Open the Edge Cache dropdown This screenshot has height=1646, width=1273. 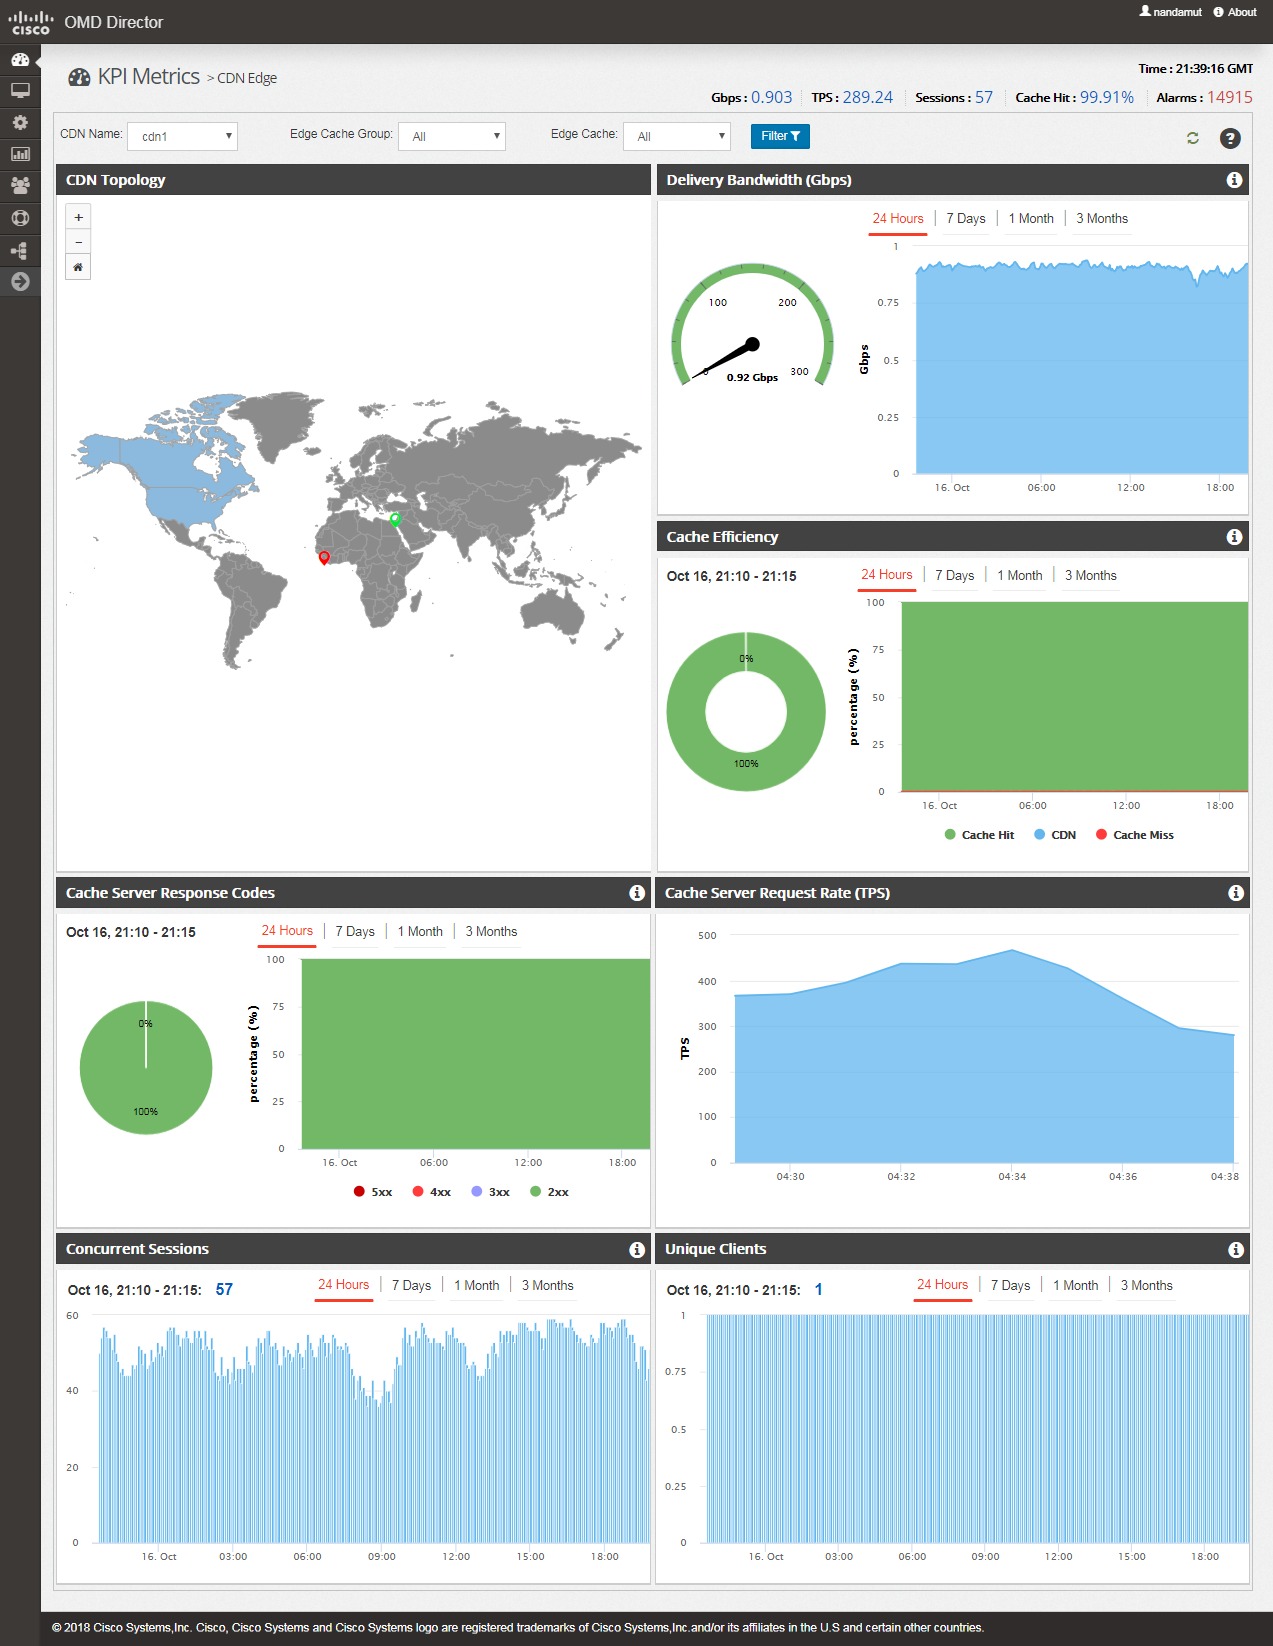(677, 136)
